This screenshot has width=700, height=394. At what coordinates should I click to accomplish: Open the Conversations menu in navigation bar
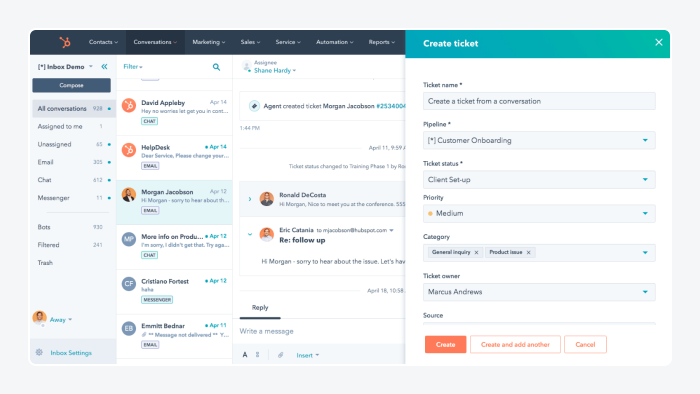pyautogui.click(x=155, y=42)
